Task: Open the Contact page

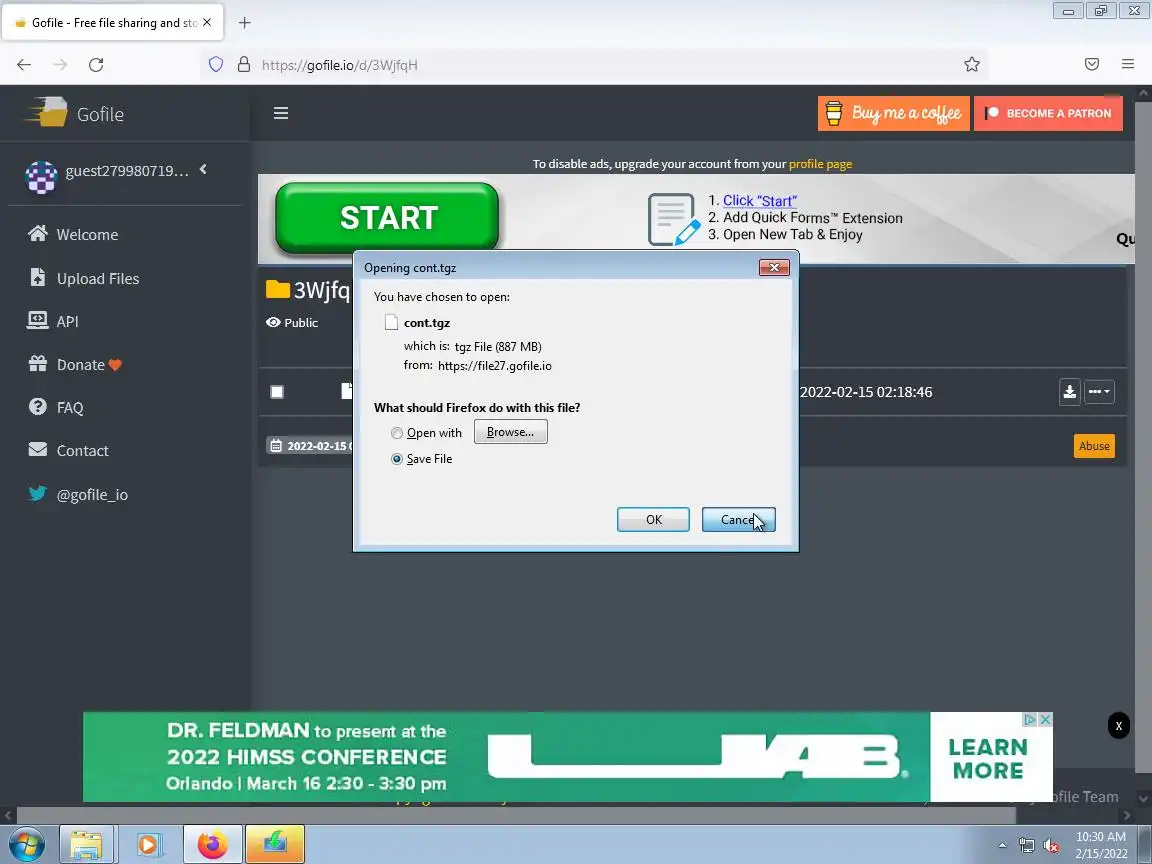Action: coord(68,450)
